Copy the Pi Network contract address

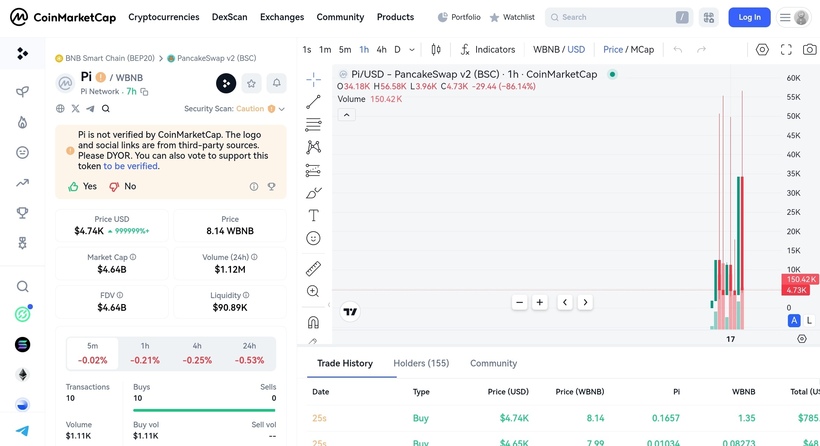pyautogui.click(x=144, y=92)
